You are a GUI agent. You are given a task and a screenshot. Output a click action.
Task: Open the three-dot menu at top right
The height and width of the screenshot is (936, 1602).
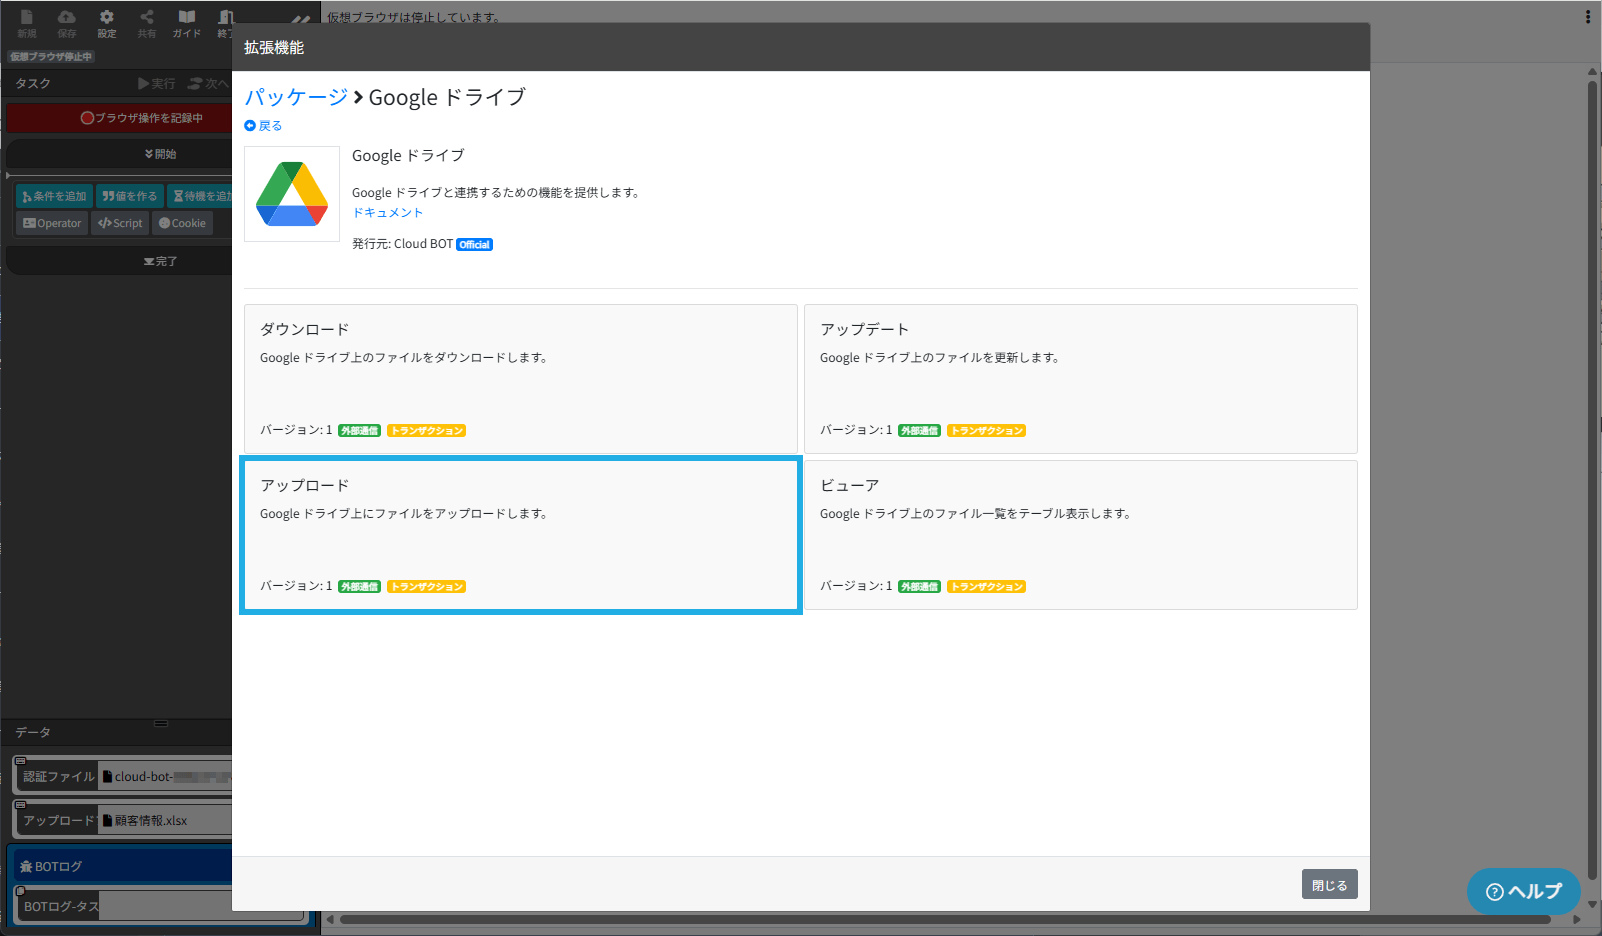point(1587,17)
